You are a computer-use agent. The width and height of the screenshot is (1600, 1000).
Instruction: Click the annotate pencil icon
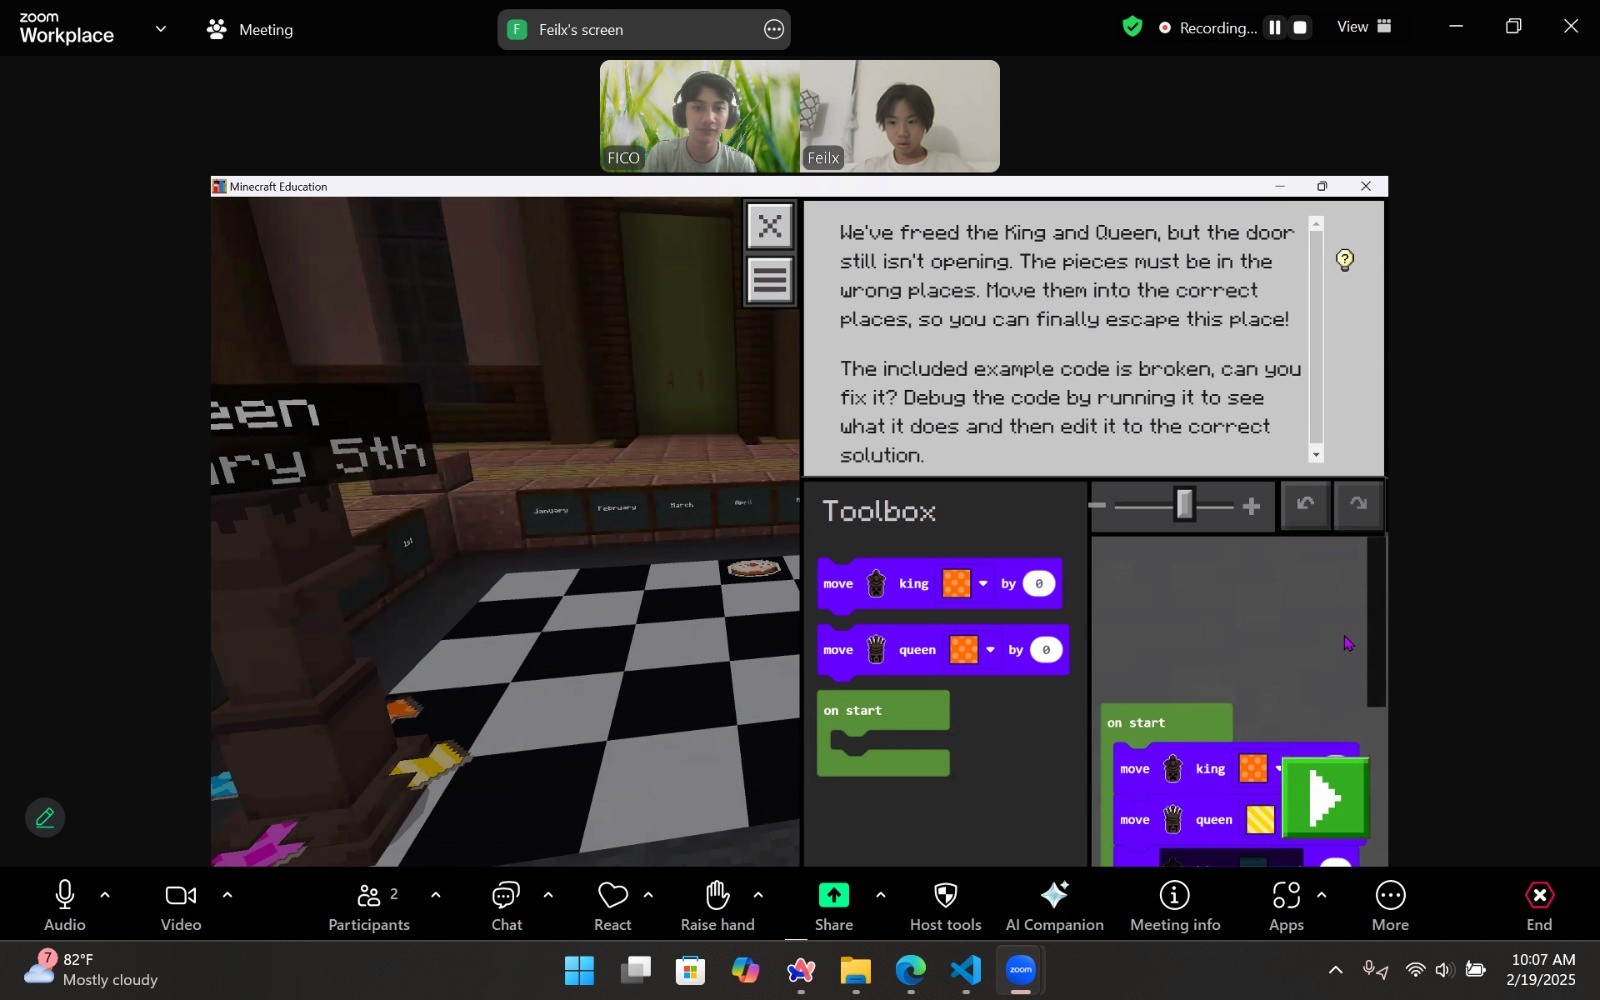pos(45,819)
